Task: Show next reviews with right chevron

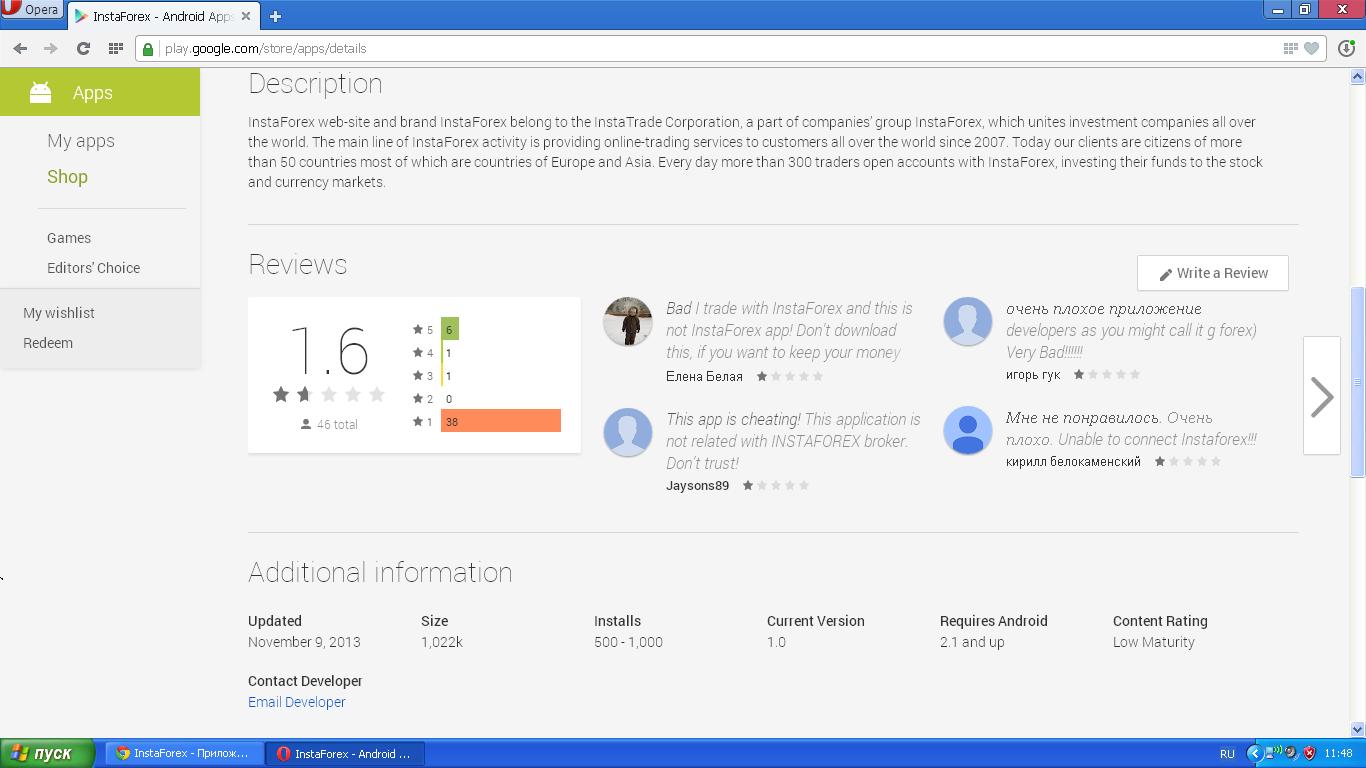Action: (1322, 396)
